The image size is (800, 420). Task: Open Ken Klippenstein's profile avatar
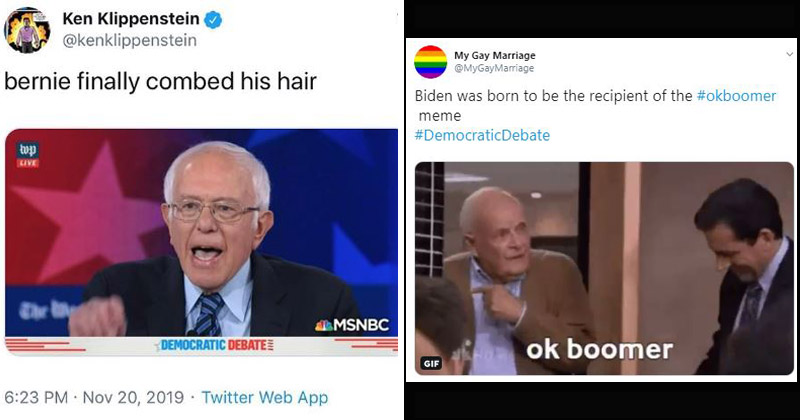click(27, 30)
